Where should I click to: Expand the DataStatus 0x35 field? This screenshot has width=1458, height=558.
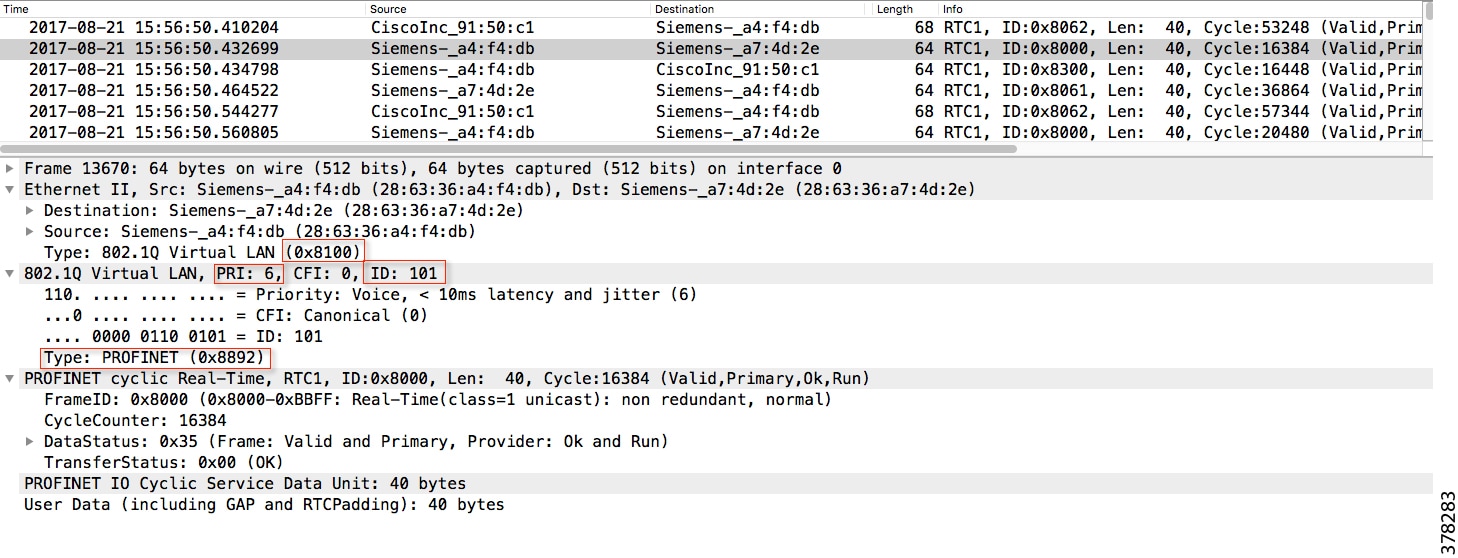click(31, 441)
